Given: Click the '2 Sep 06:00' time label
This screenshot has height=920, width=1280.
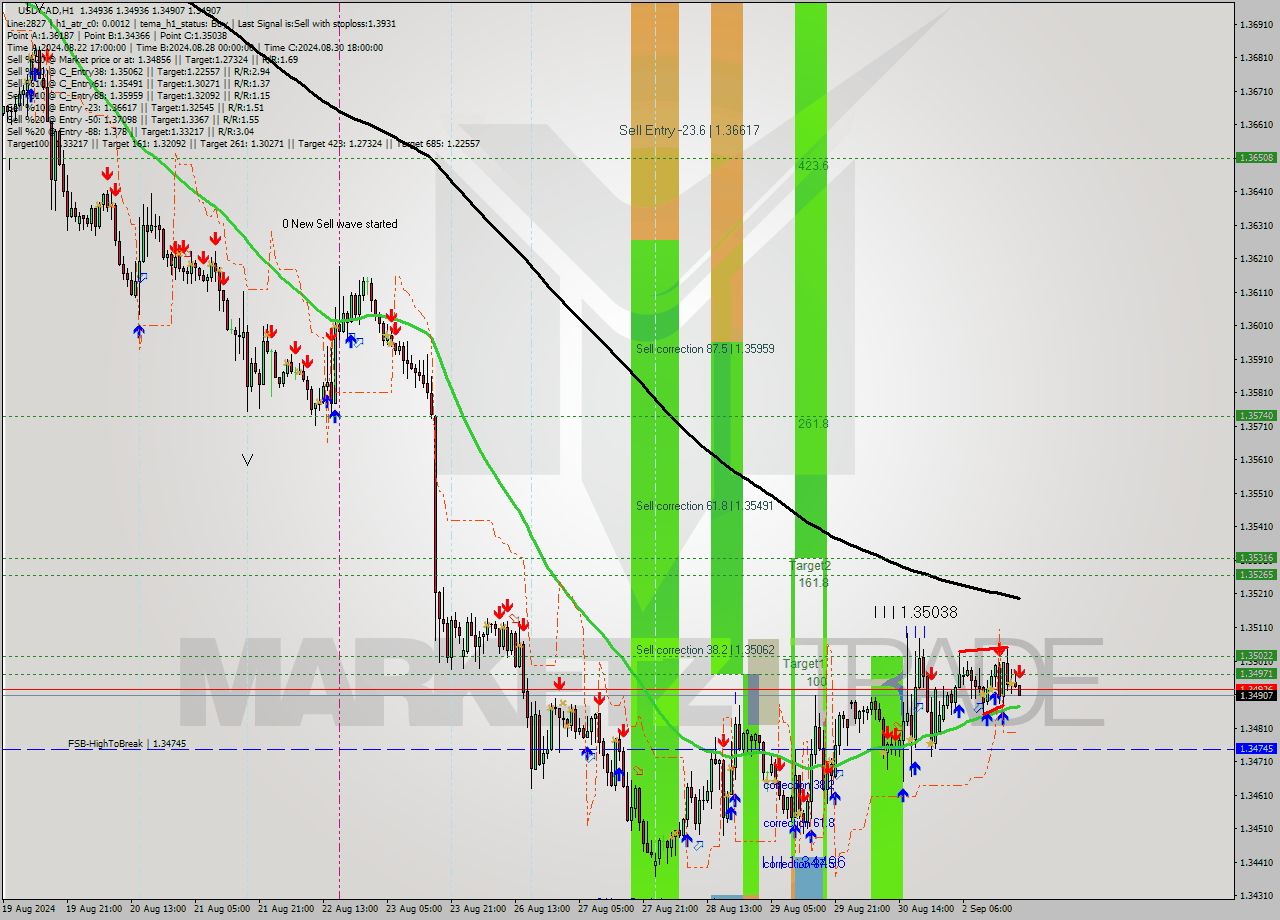Looking at the screenshot, I should pyautogui.click(x=986, y=909).
